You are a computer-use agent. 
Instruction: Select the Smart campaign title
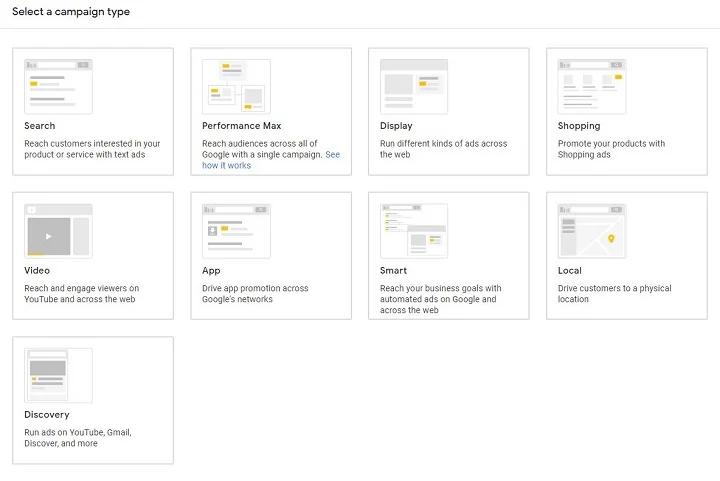(x=394, y=270)
